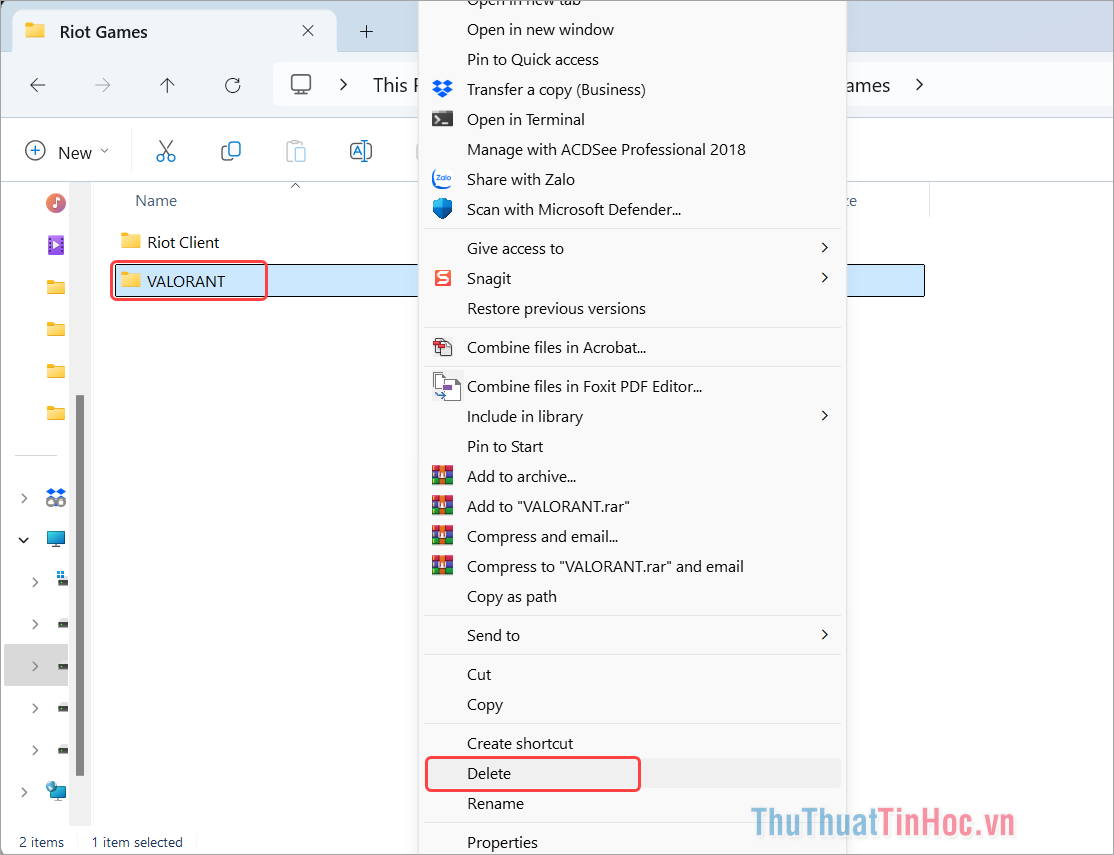Navigate up using the parent folder arrow
Viewport: 1114px width, 855px height.
[167, 85]
